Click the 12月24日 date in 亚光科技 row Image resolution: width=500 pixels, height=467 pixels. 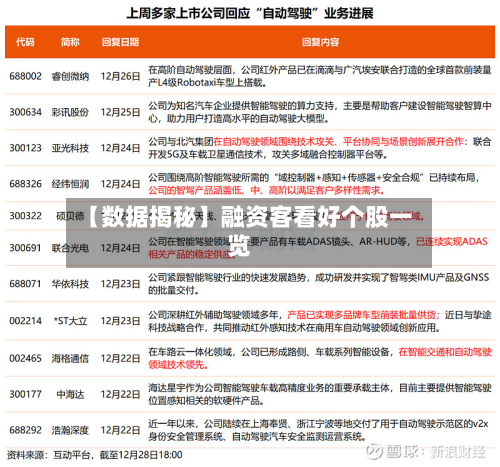[x=120, y=148]
